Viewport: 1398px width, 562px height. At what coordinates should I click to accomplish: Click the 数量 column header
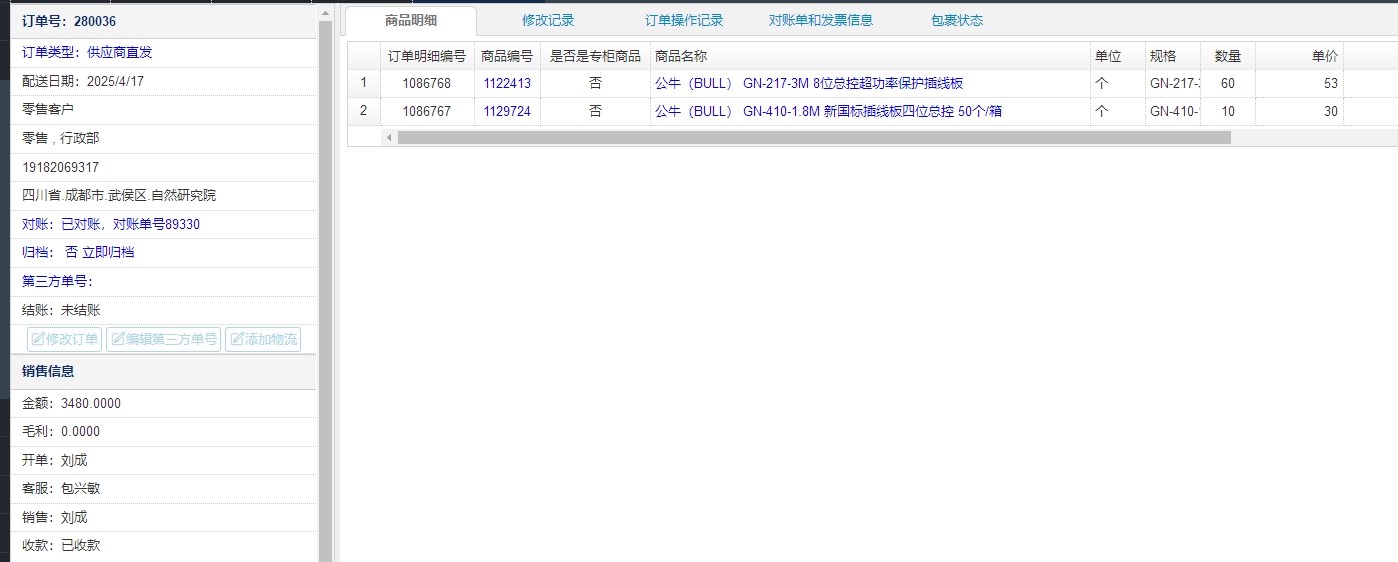coord(1228,57)
